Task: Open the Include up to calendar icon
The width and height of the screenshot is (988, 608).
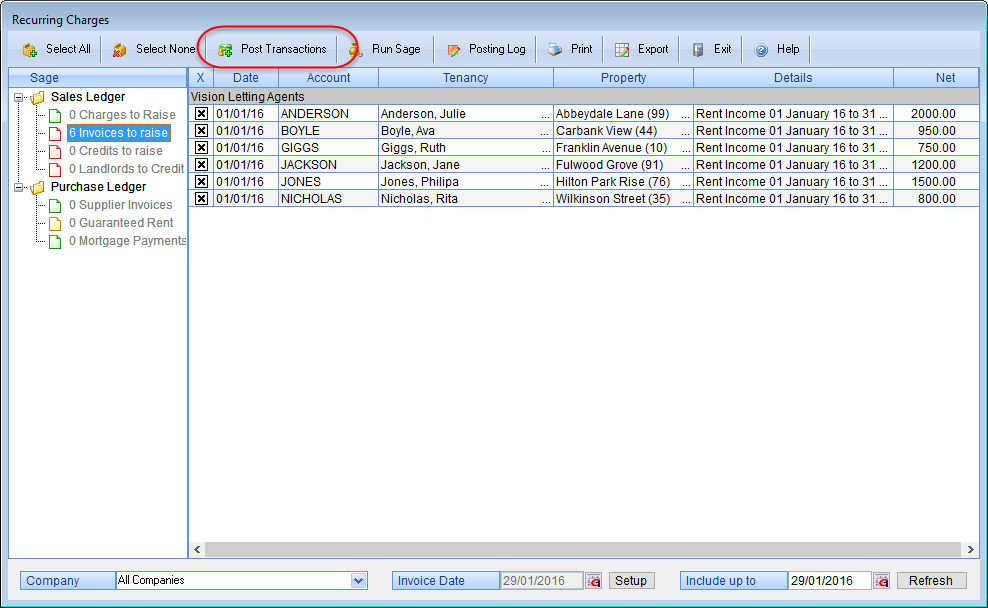Action: [x=882, y=581]
